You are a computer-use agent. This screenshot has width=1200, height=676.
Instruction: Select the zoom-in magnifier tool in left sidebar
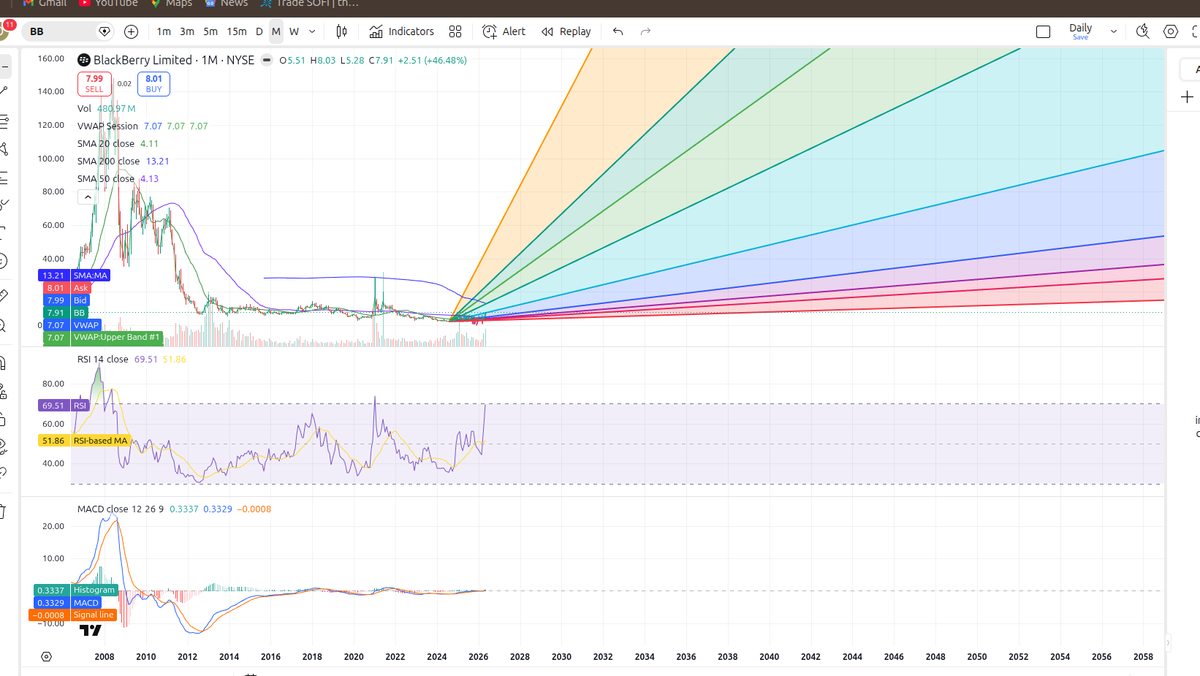point(3,326)
